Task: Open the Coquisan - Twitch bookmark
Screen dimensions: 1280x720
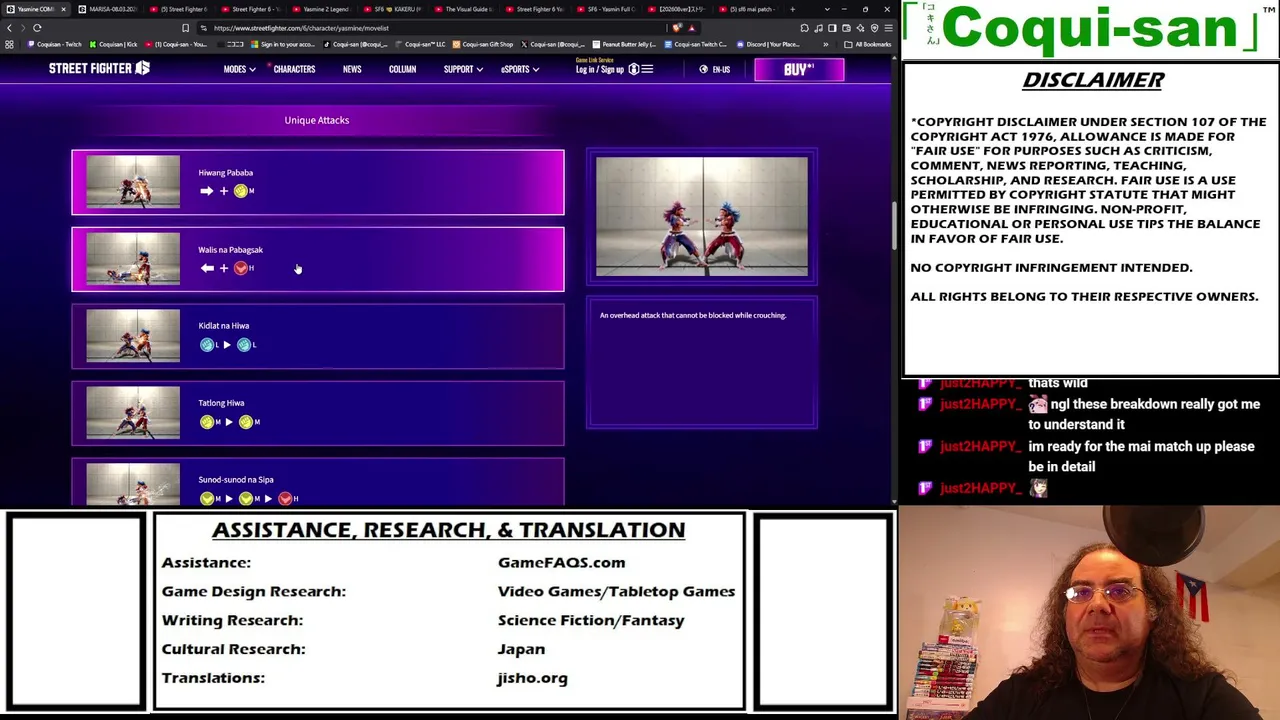Action: [x=56, y=44]
